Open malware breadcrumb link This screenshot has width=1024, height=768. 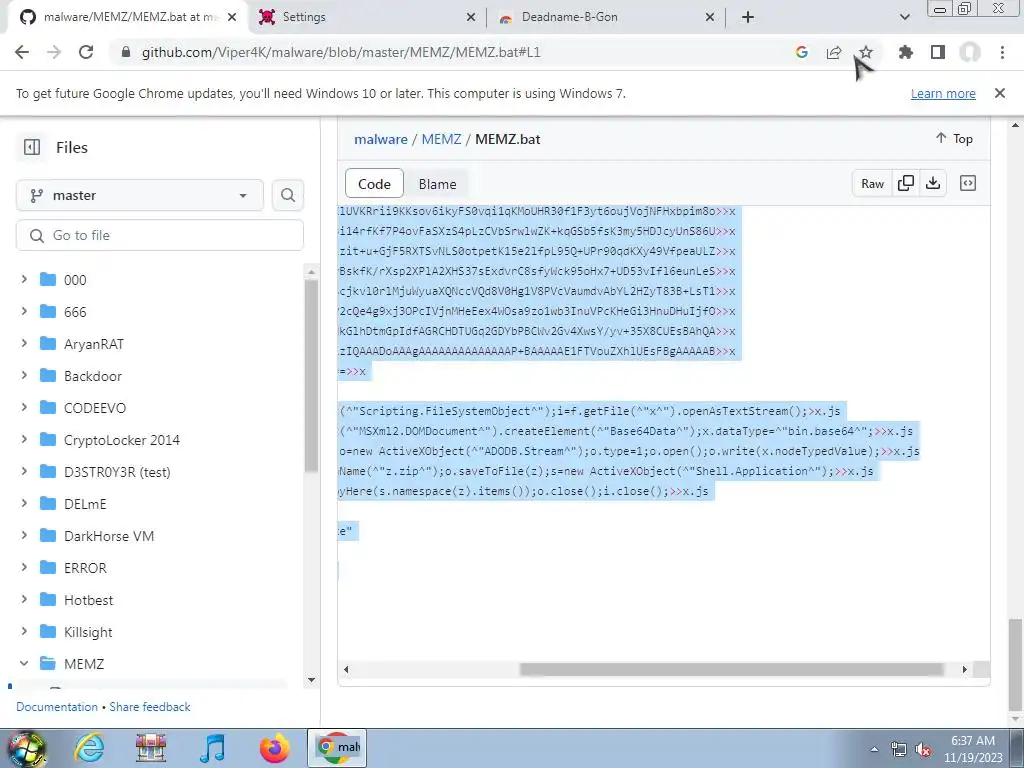(x=381, y=139)
